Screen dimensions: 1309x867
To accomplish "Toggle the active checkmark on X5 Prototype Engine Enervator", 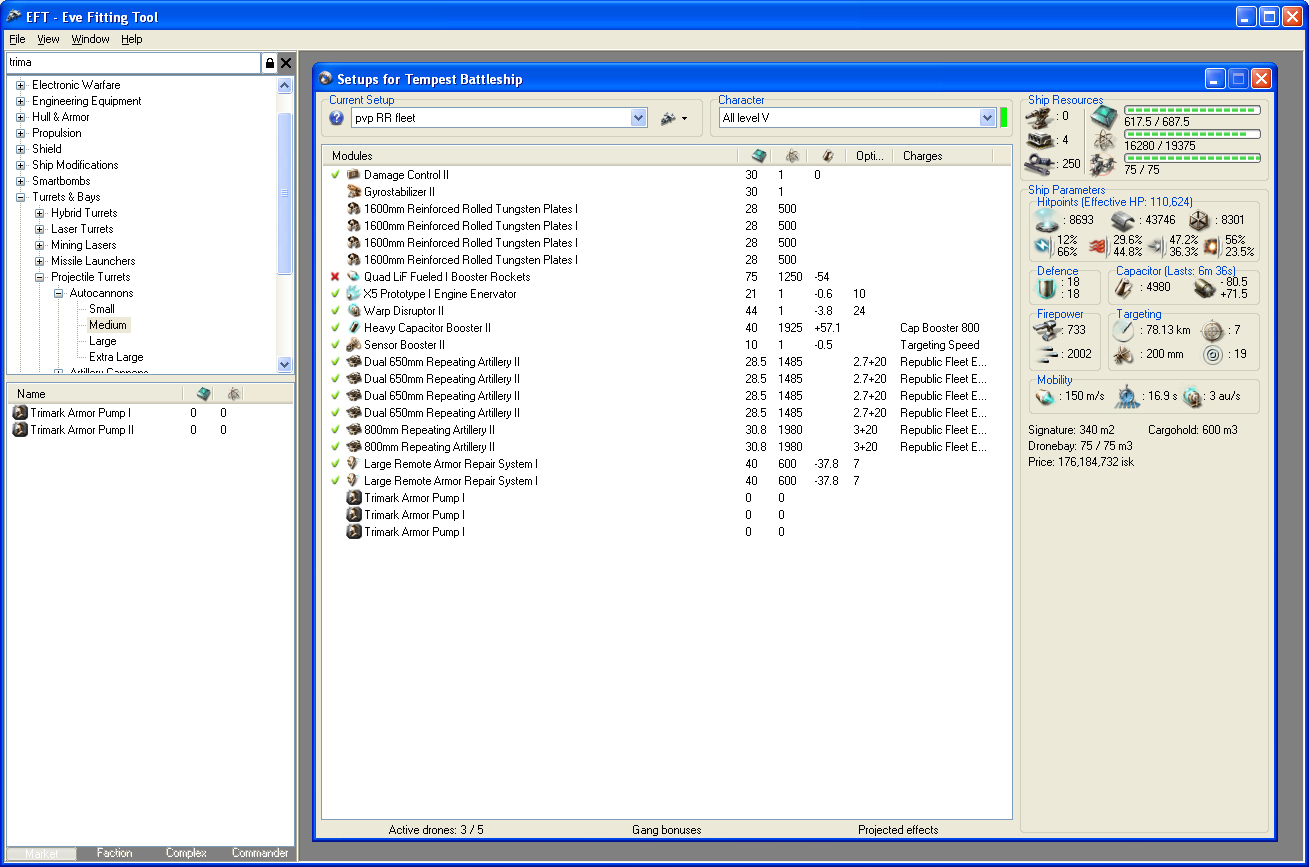I will point(335,294).
